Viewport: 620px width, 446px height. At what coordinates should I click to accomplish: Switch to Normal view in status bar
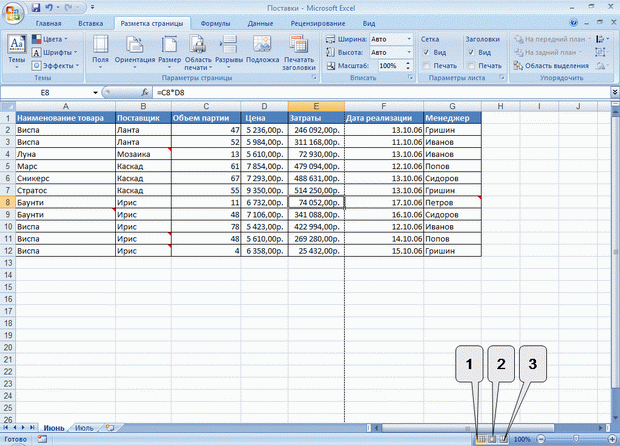[481, 439]
